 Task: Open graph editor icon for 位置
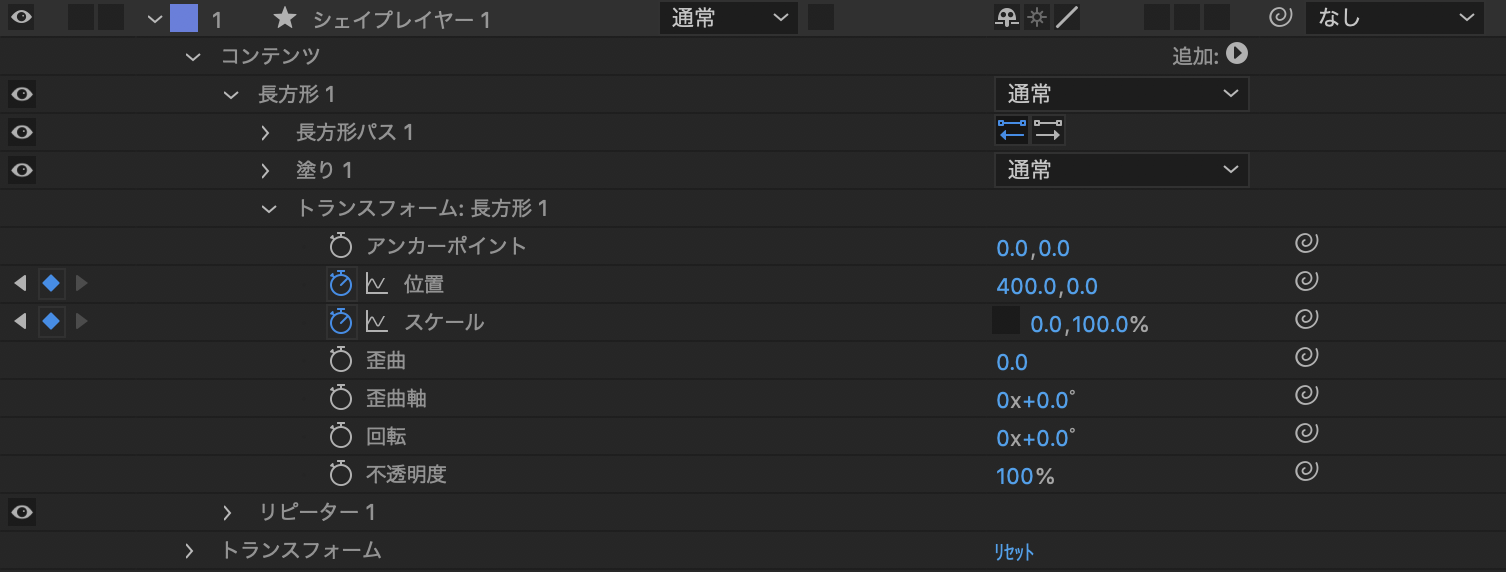(376, 285)
